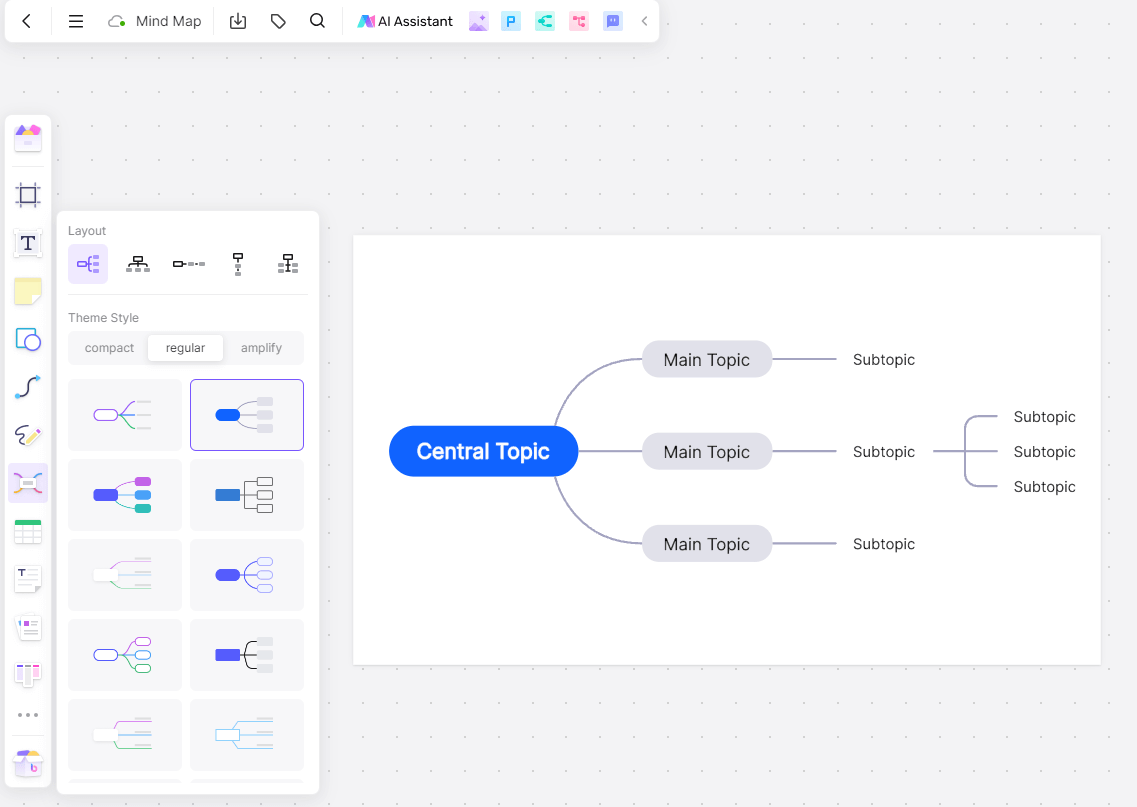Switch to the regular theme style tab
The height and width of the screenshot is (807, 1137).
click(185, 347)
